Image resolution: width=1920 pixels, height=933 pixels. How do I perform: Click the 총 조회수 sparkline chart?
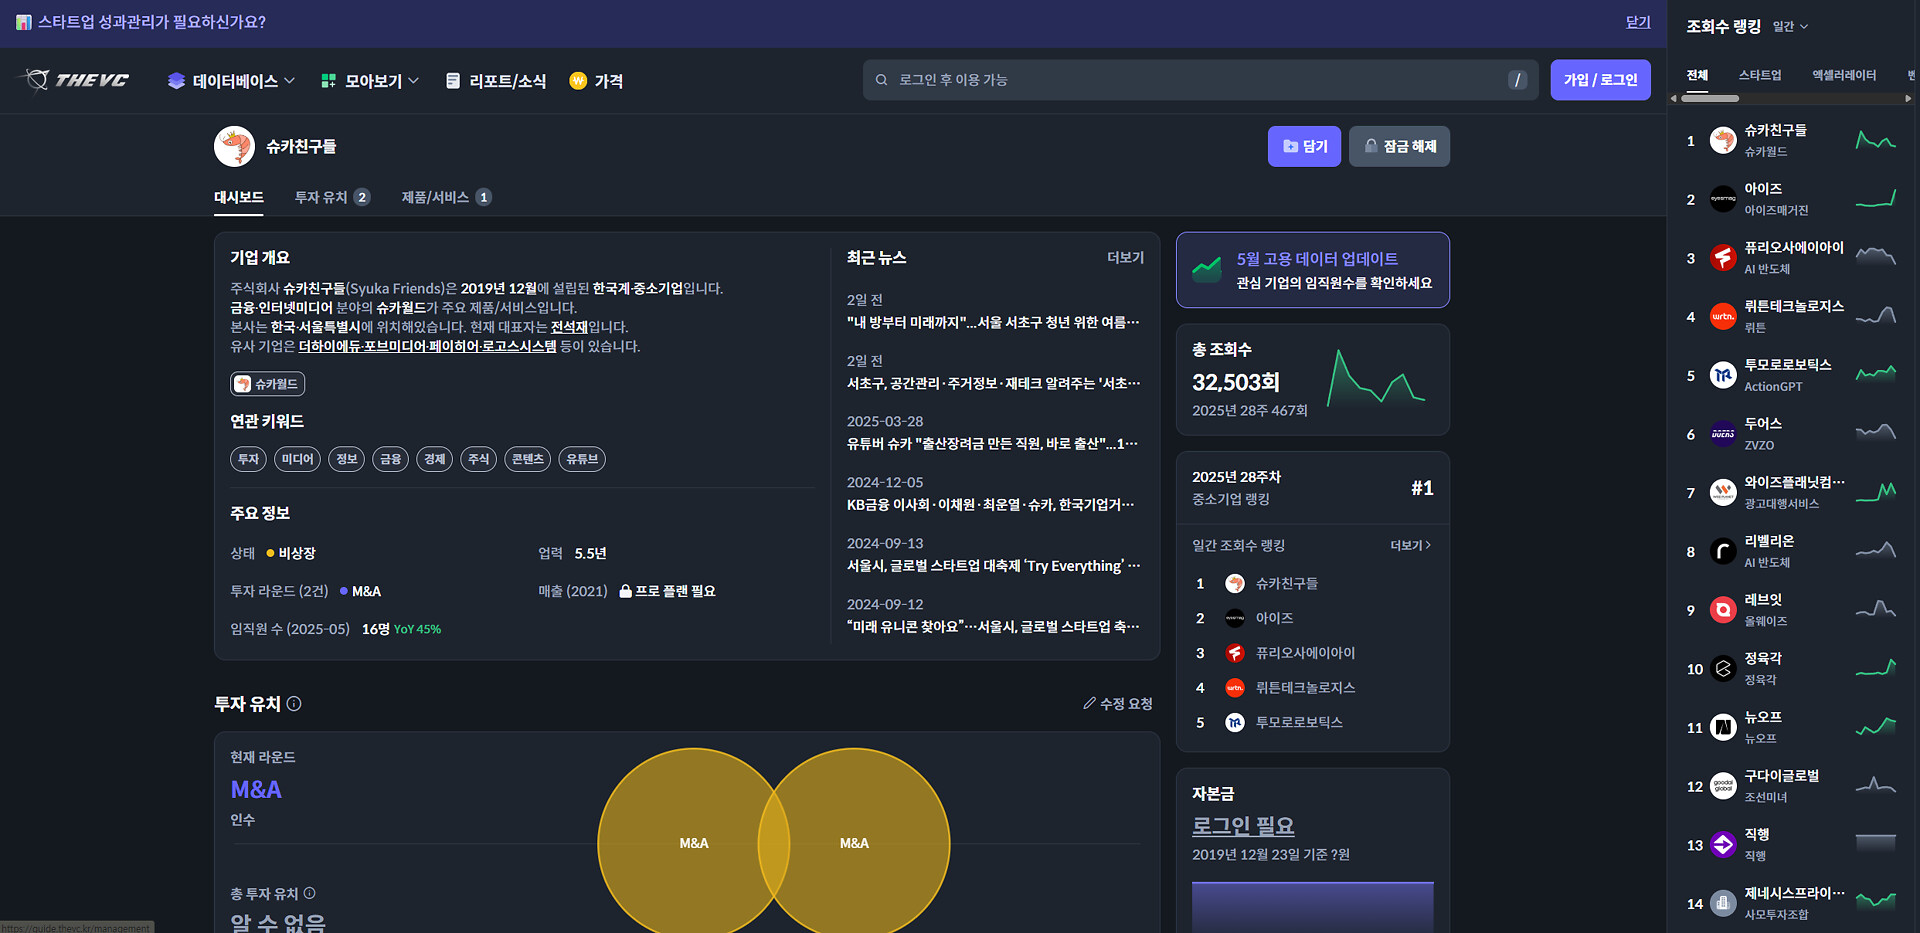[1376, 378]
